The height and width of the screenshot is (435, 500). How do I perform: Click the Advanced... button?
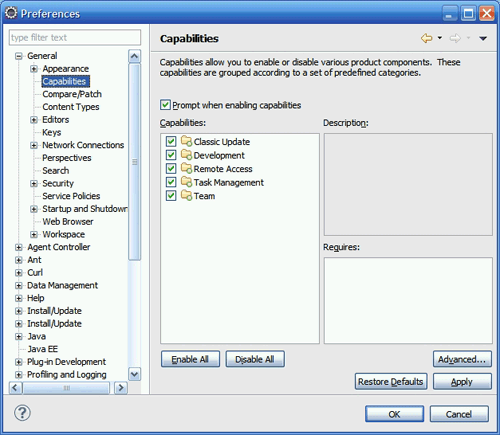point(462,359)
